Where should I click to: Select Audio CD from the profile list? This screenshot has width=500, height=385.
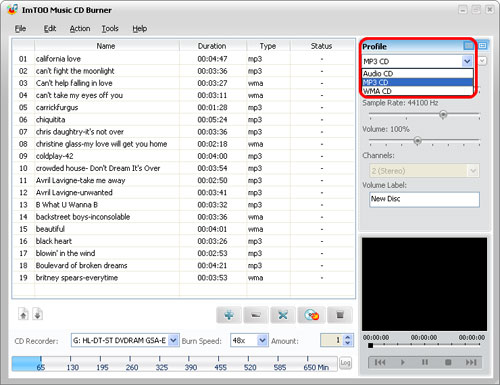(418, 73)
